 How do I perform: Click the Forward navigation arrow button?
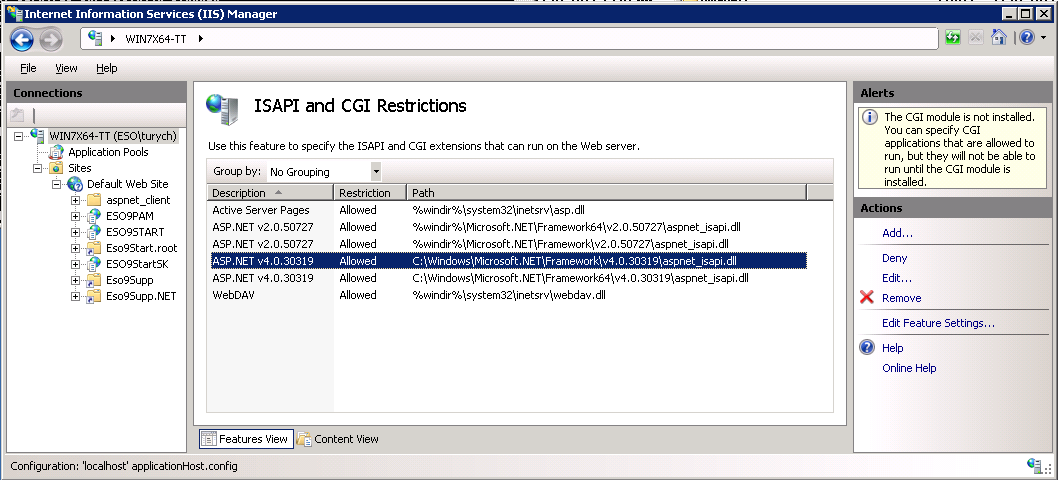click(51, 39)
